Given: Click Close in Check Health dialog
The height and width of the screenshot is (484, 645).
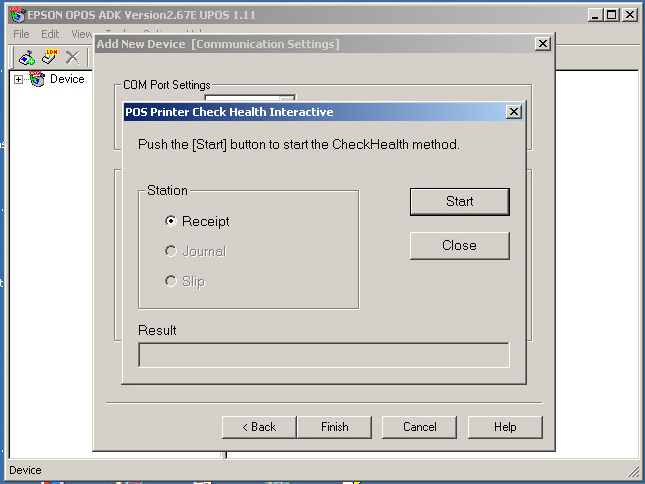Looking at the screenshot, I should click(459, 245).
